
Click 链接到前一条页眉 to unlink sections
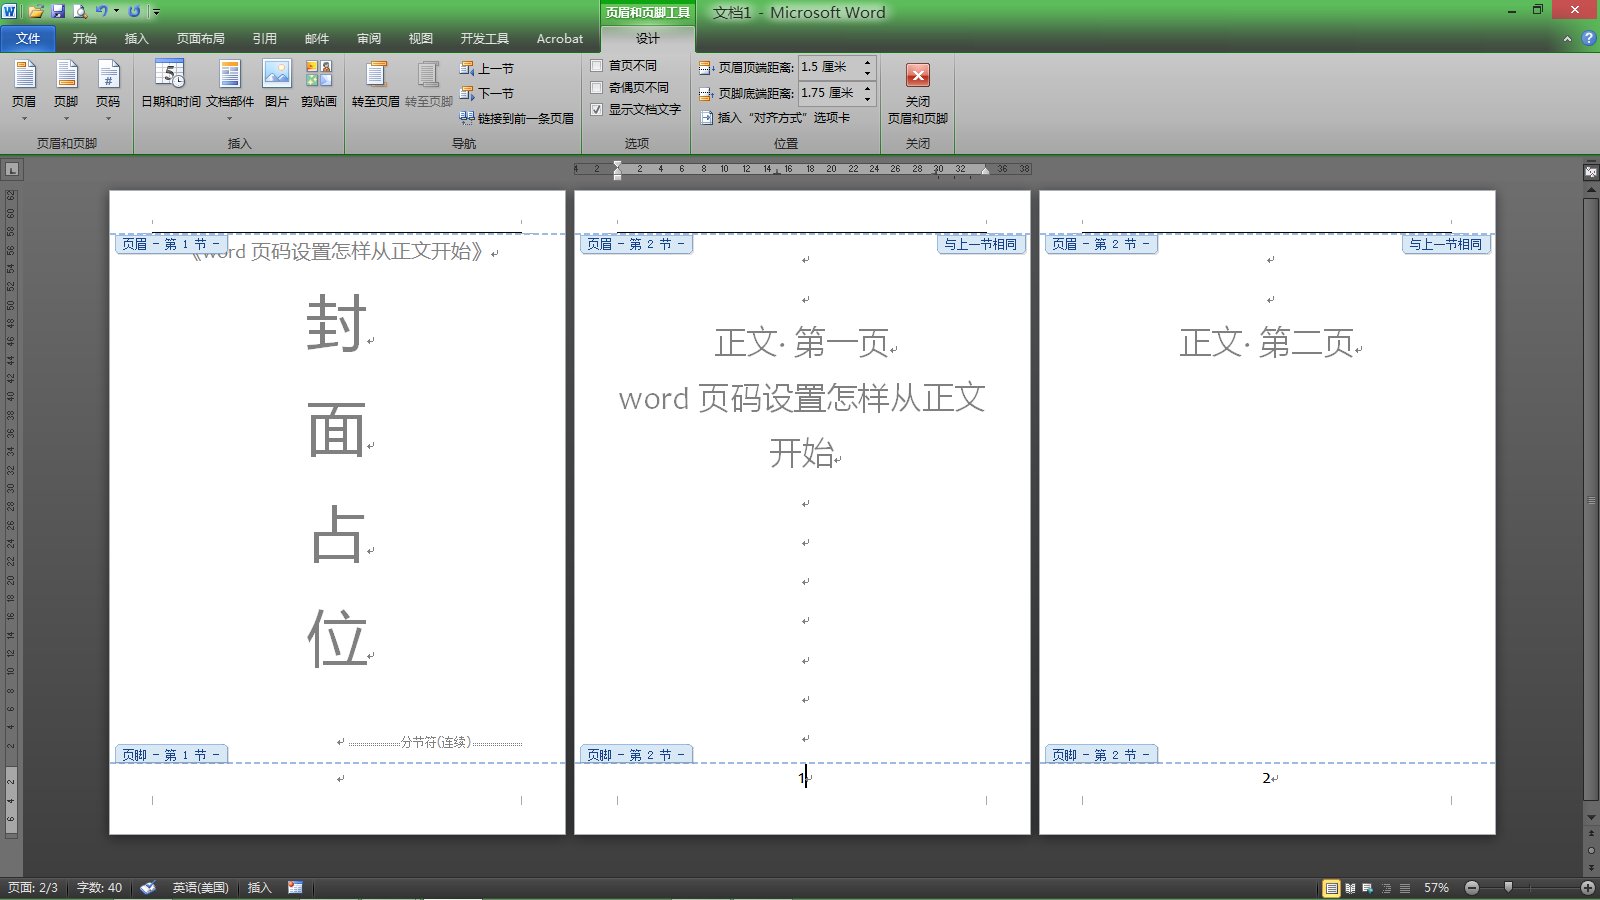tap(517, 118)
